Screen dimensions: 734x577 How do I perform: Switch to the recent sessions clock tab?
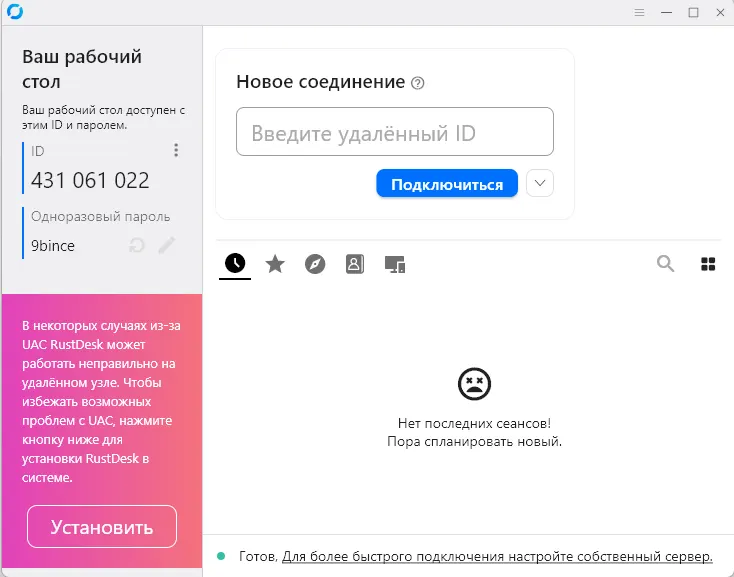click(235, 263)
